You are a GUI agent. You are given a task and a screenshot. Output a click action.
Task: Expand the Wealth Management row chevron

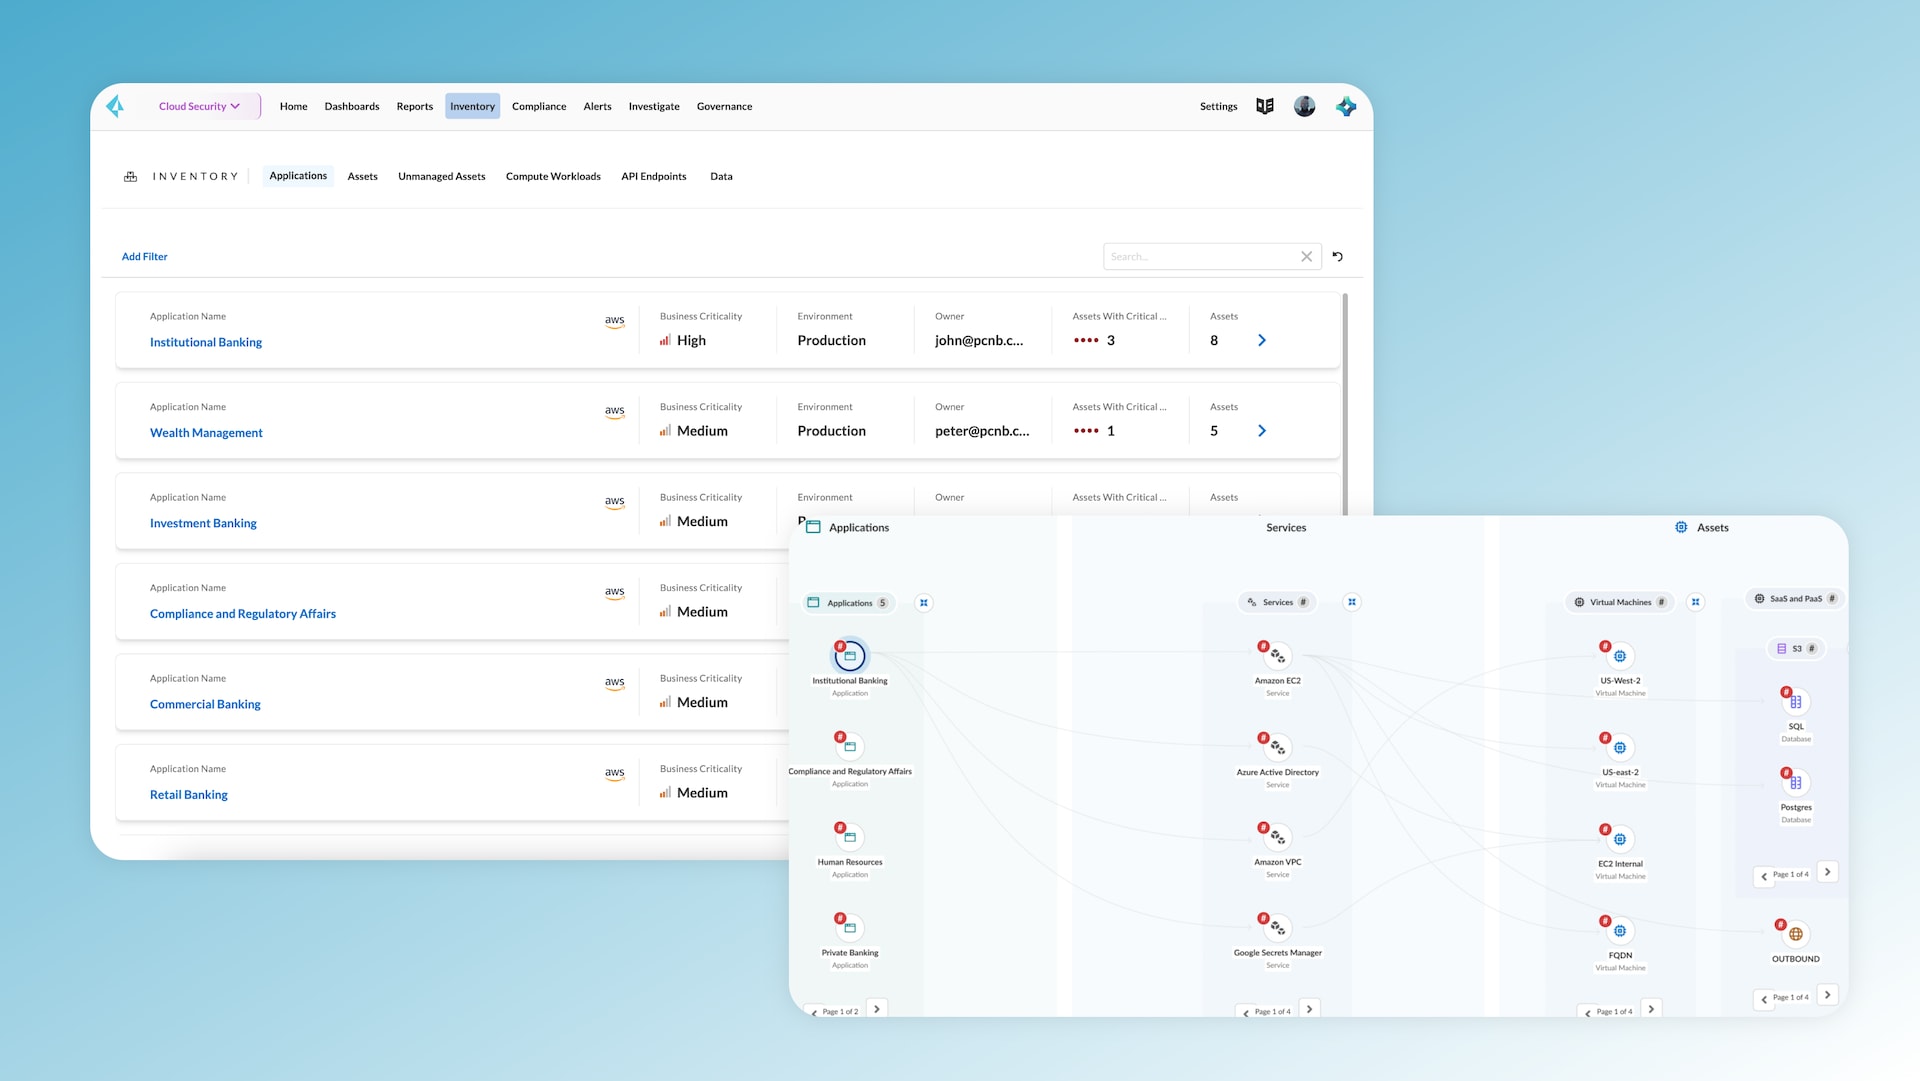(x=1262, y=431)
